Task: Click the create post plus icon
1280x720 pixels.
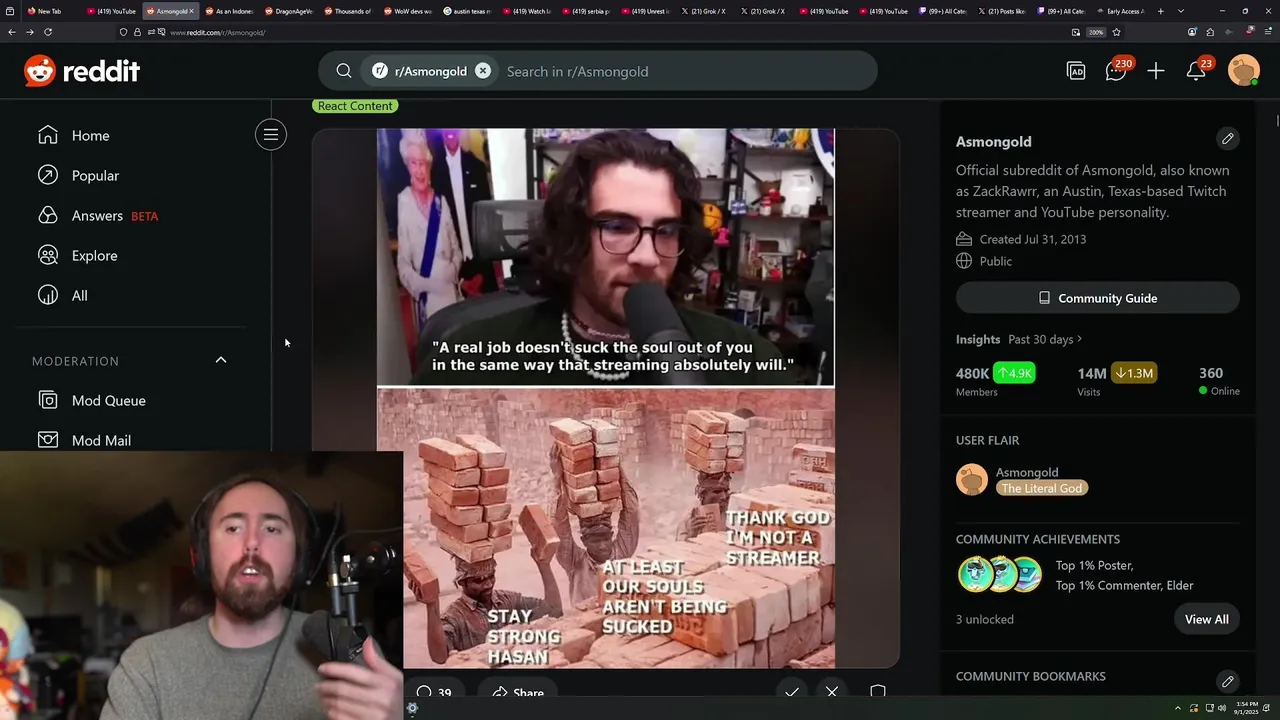Action: (1156, 71)
